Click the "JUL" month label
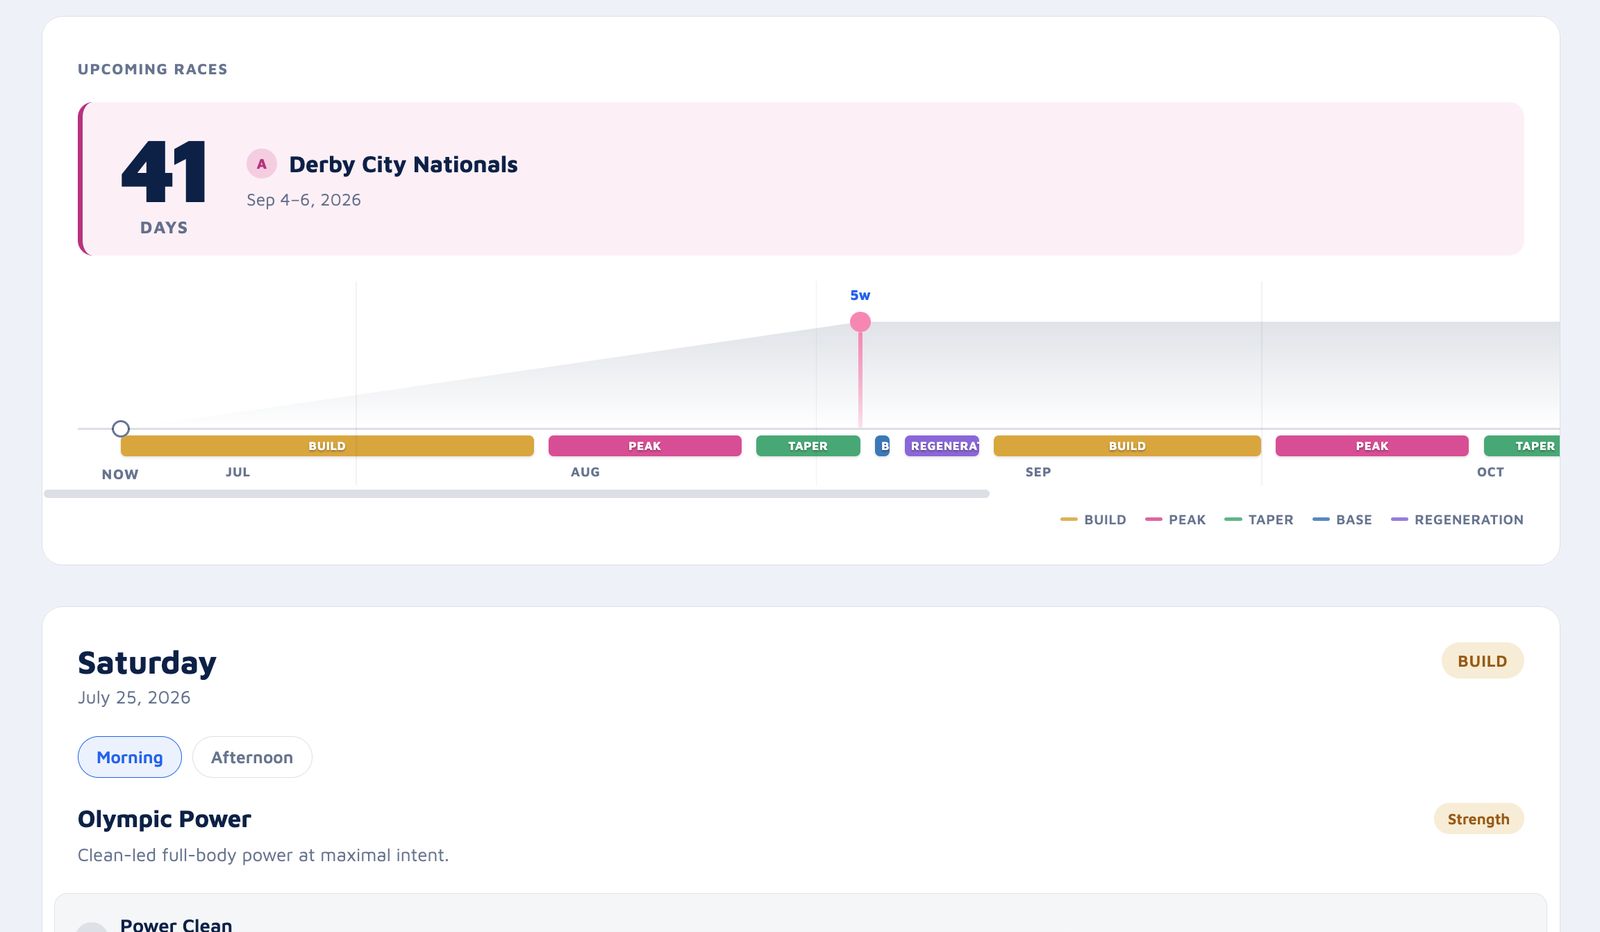 pyautogui.click(x=238, y=472)
